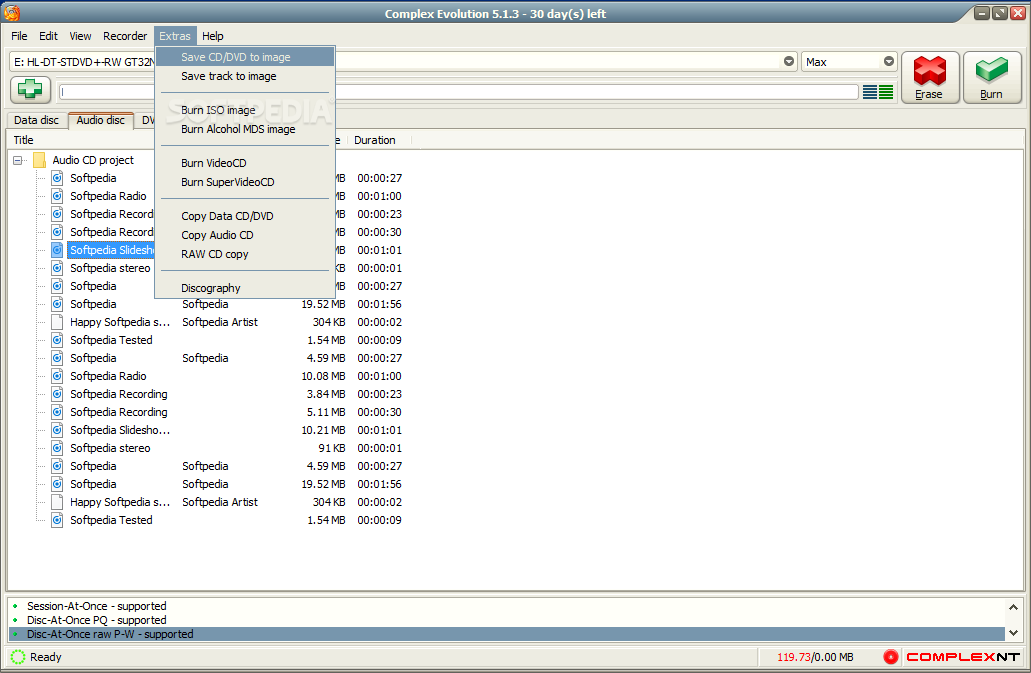Choose Copy Audio CD

point(245,235)
